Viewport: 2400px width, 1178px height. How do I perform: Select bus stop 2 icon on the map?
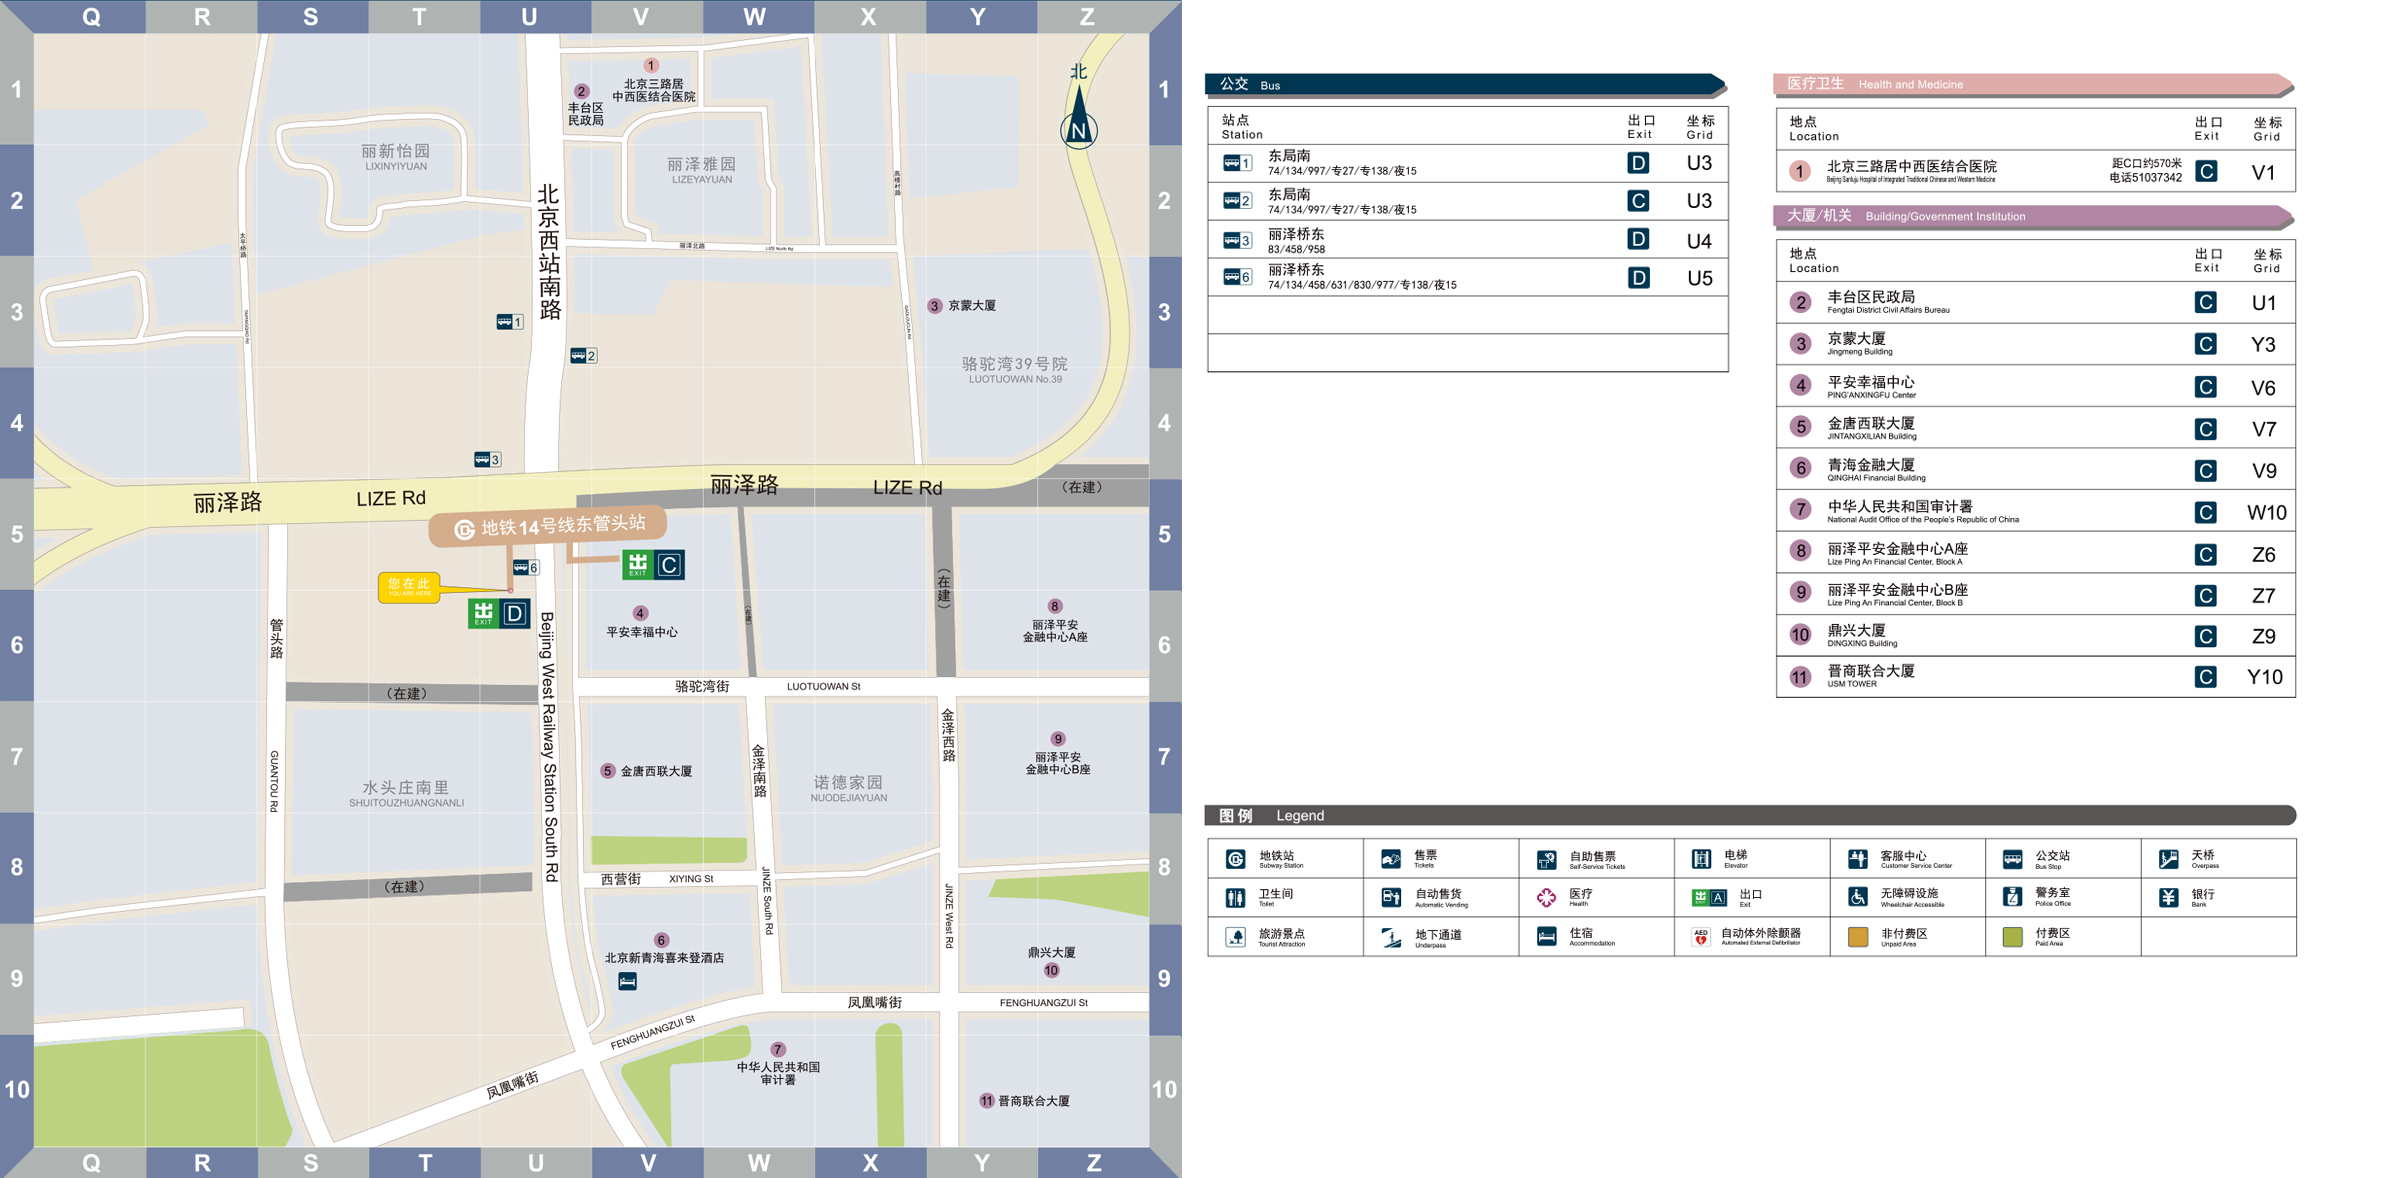coord(583,356)
